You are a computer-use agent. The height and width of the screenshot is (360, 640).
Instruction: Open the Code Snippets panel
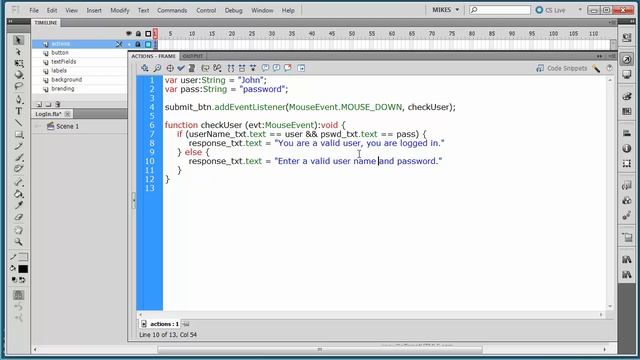pos(562,68)
